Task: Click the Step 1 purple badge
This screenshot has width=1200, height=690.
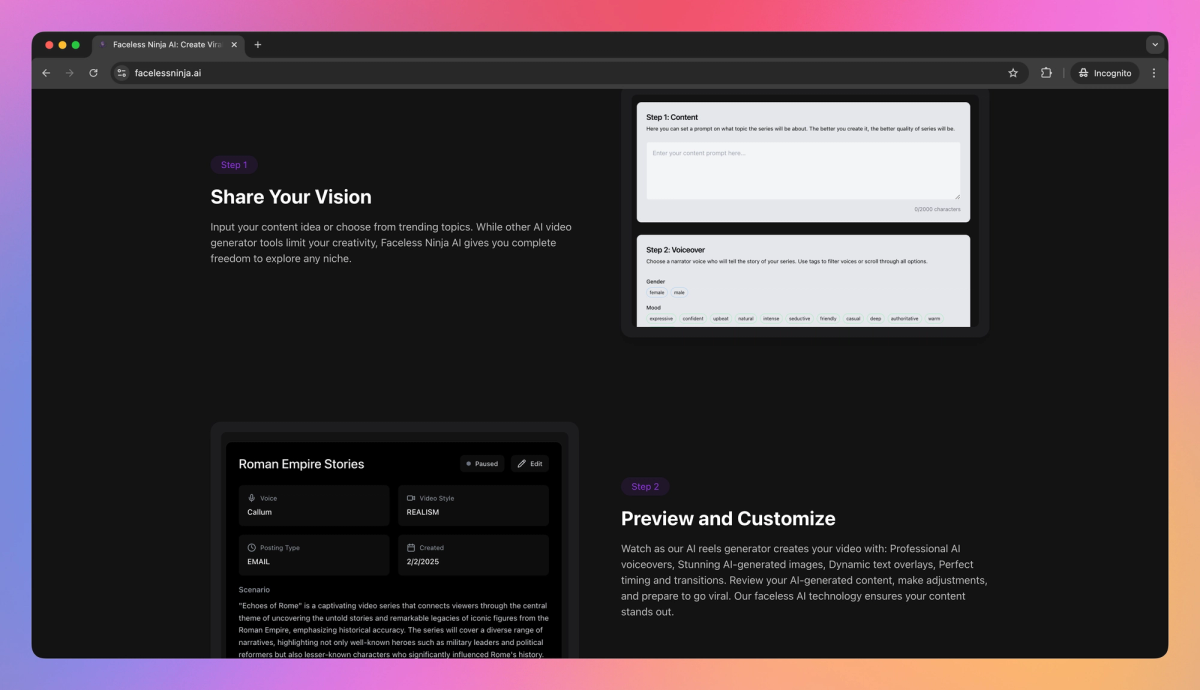Action: tap(234, 165)
